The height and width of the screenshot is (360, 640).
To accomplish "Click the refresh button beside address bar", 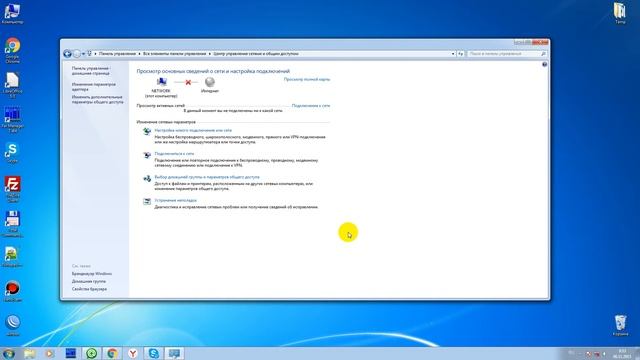I will tap(460, 54).
